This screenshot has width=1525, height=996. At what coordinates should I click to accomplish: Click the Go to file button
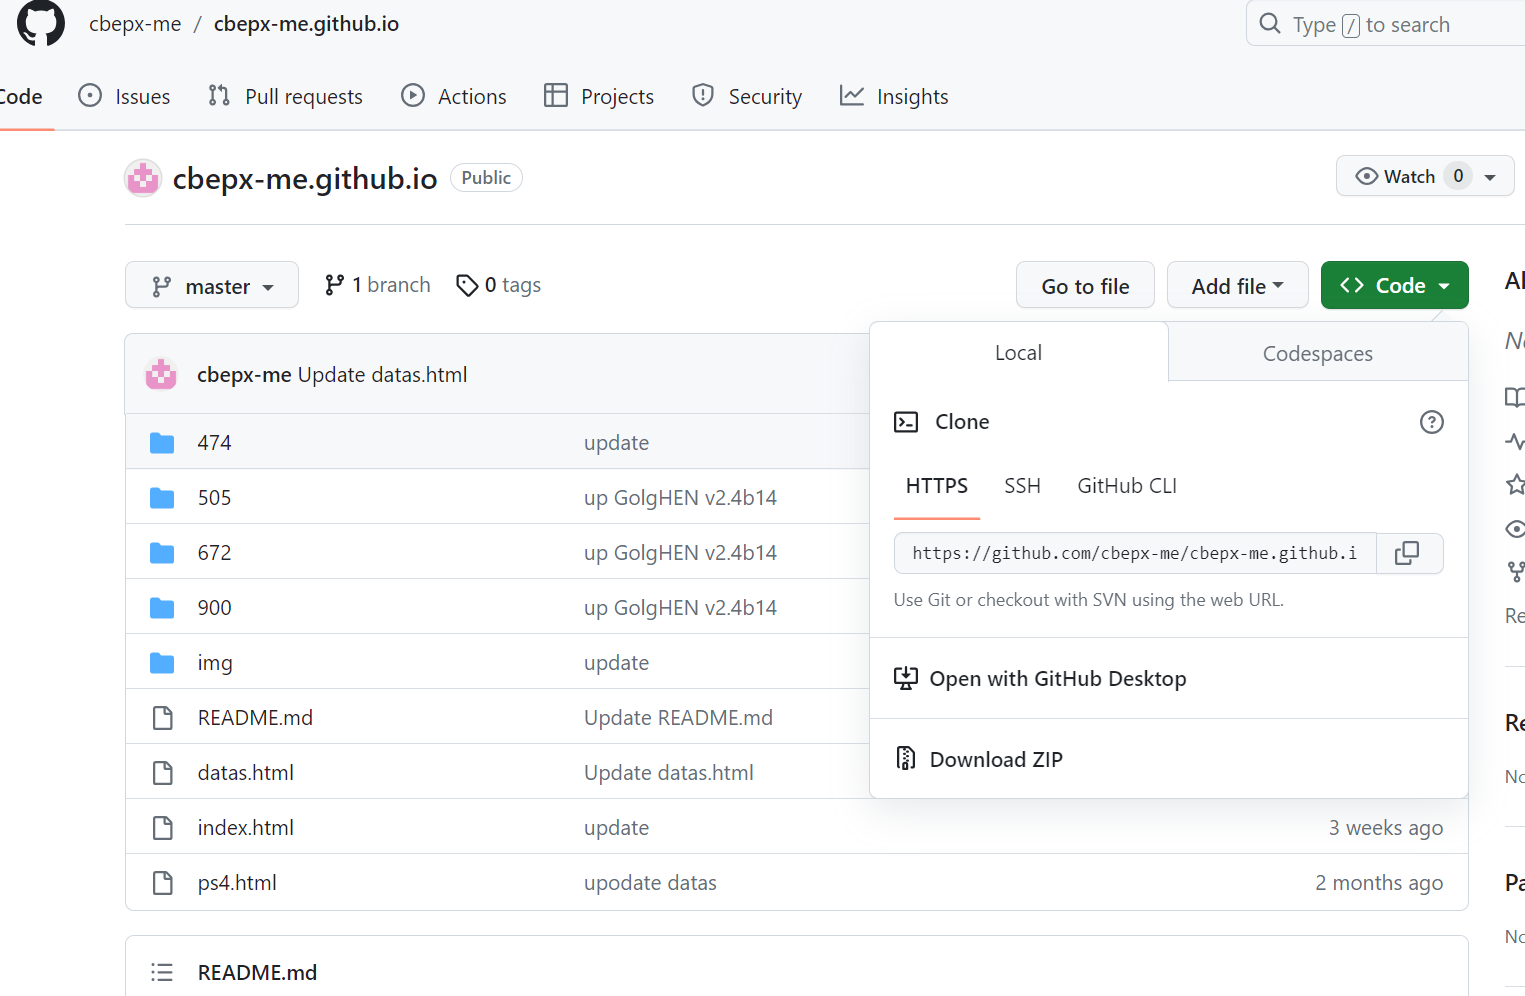pyautogui.click(x=1085, y=286)
